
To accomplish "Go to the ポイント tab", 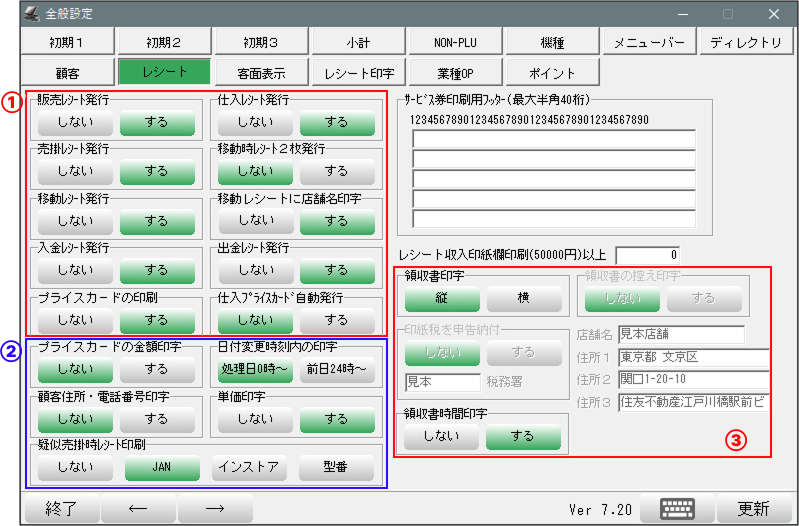I will click(552, 73).
